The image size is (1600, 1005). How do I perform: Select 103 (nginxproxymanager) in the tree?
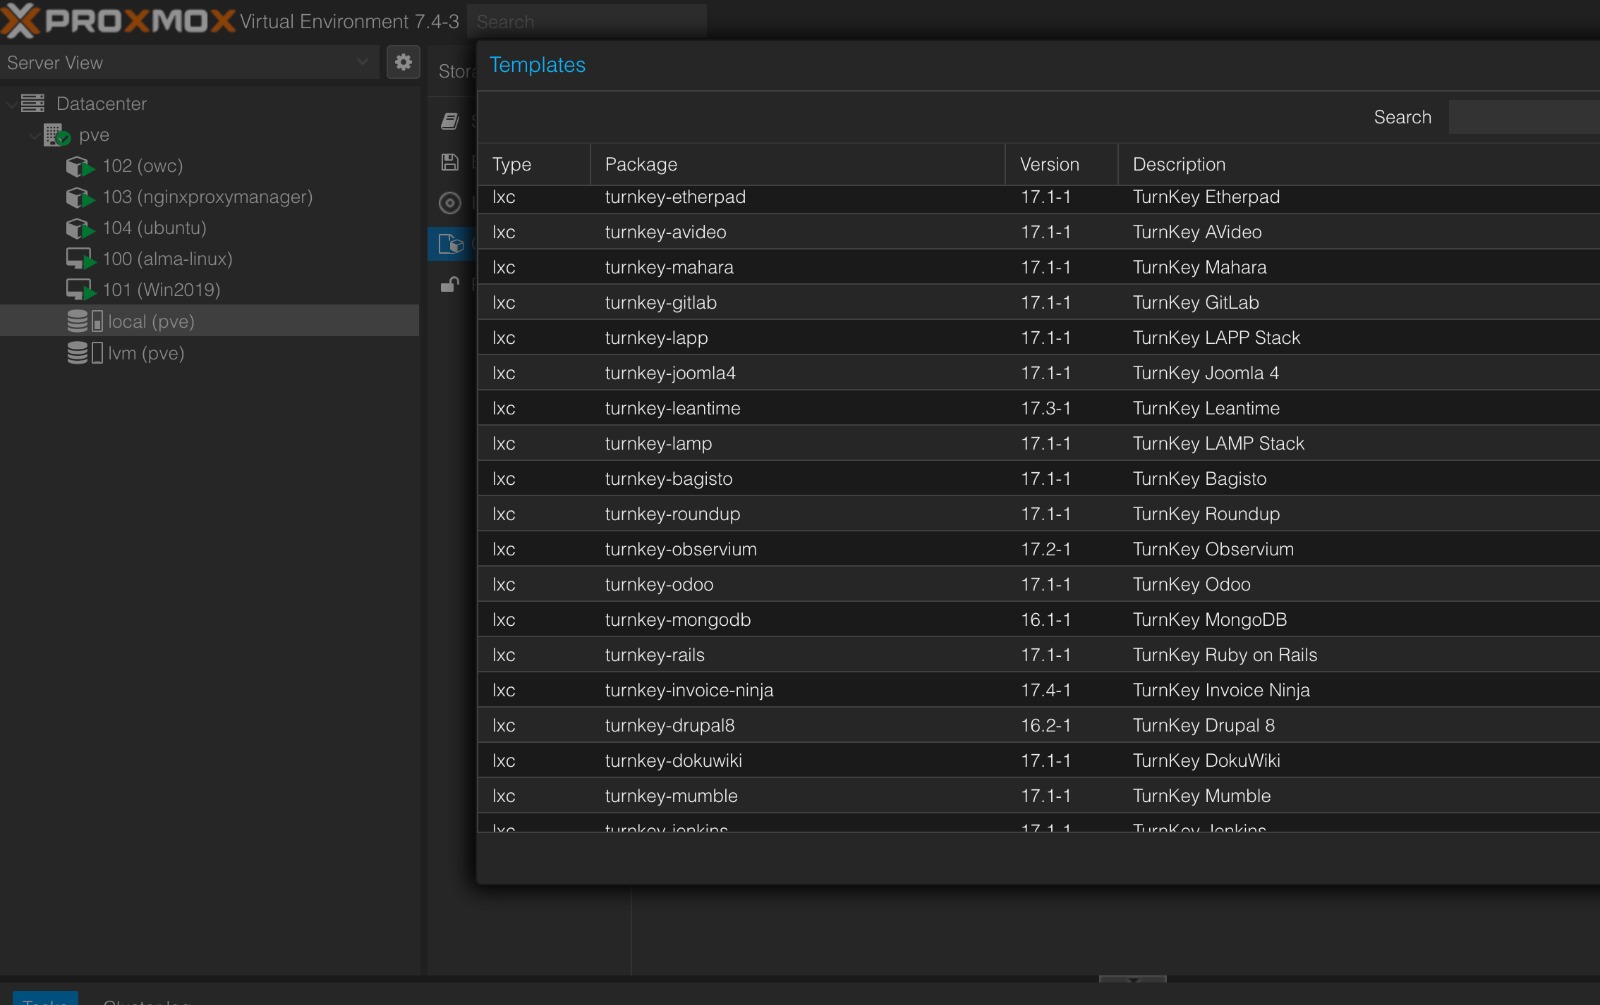[x=207, y=197]
